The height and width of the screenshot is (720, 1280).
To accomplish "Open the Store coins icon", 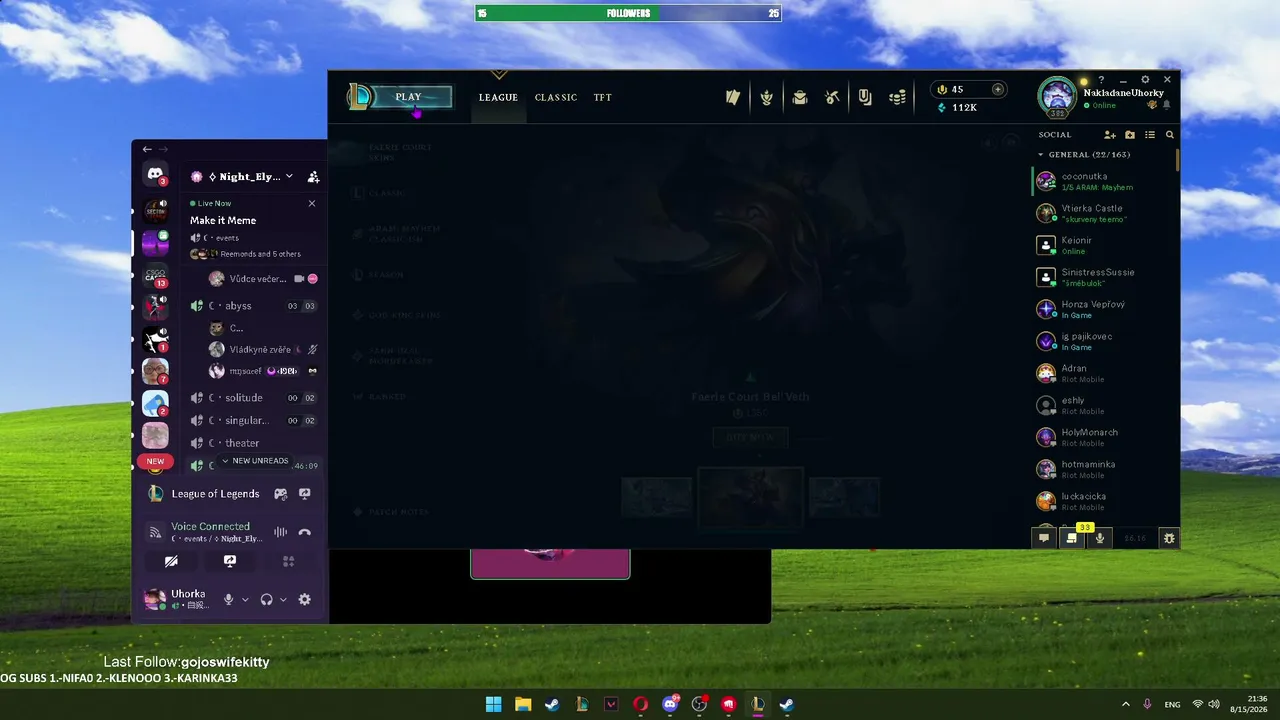I will 898,97.
